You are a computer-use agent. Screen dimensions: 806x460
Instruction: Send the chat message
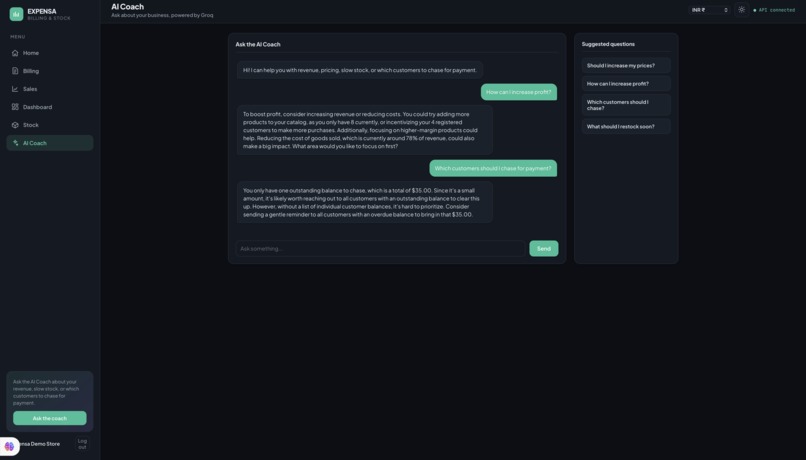tap(543, 249)
